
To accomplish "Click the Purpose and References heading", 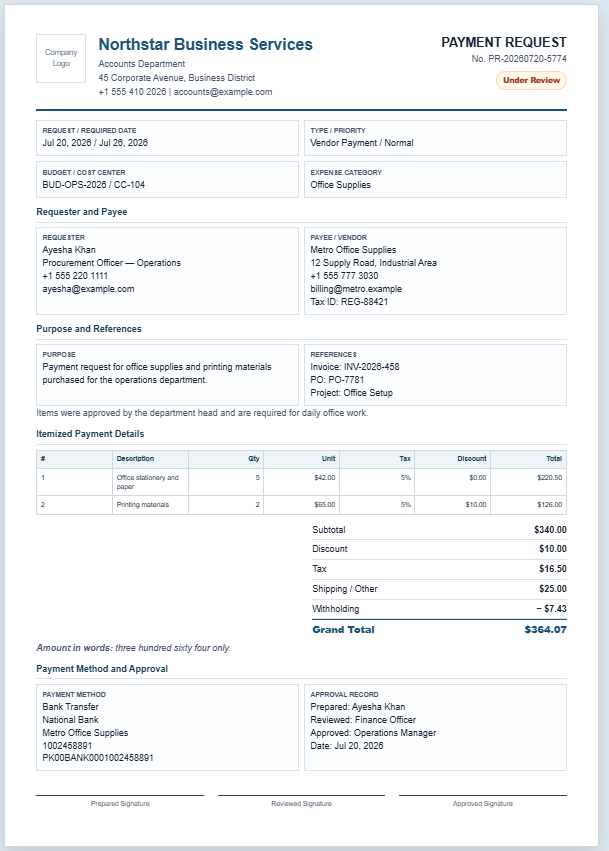I will pos(89,329).
